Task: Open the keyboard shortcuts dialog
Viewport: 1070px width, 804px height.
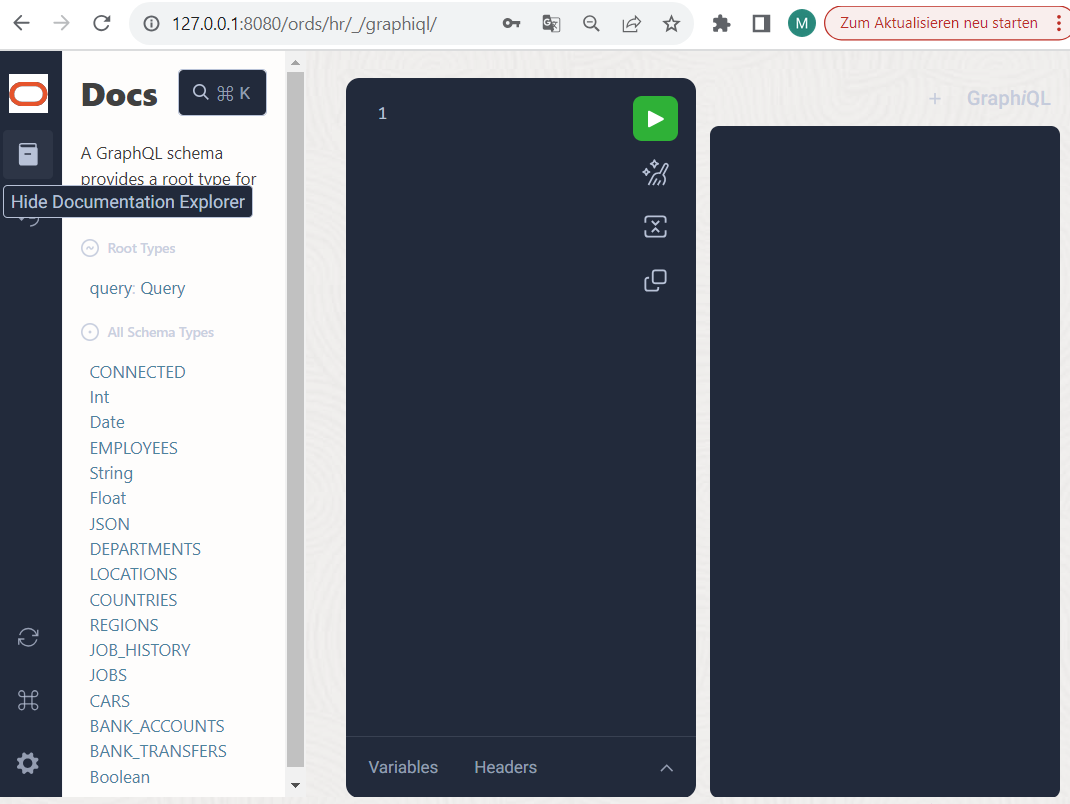Action: (27, 700)
